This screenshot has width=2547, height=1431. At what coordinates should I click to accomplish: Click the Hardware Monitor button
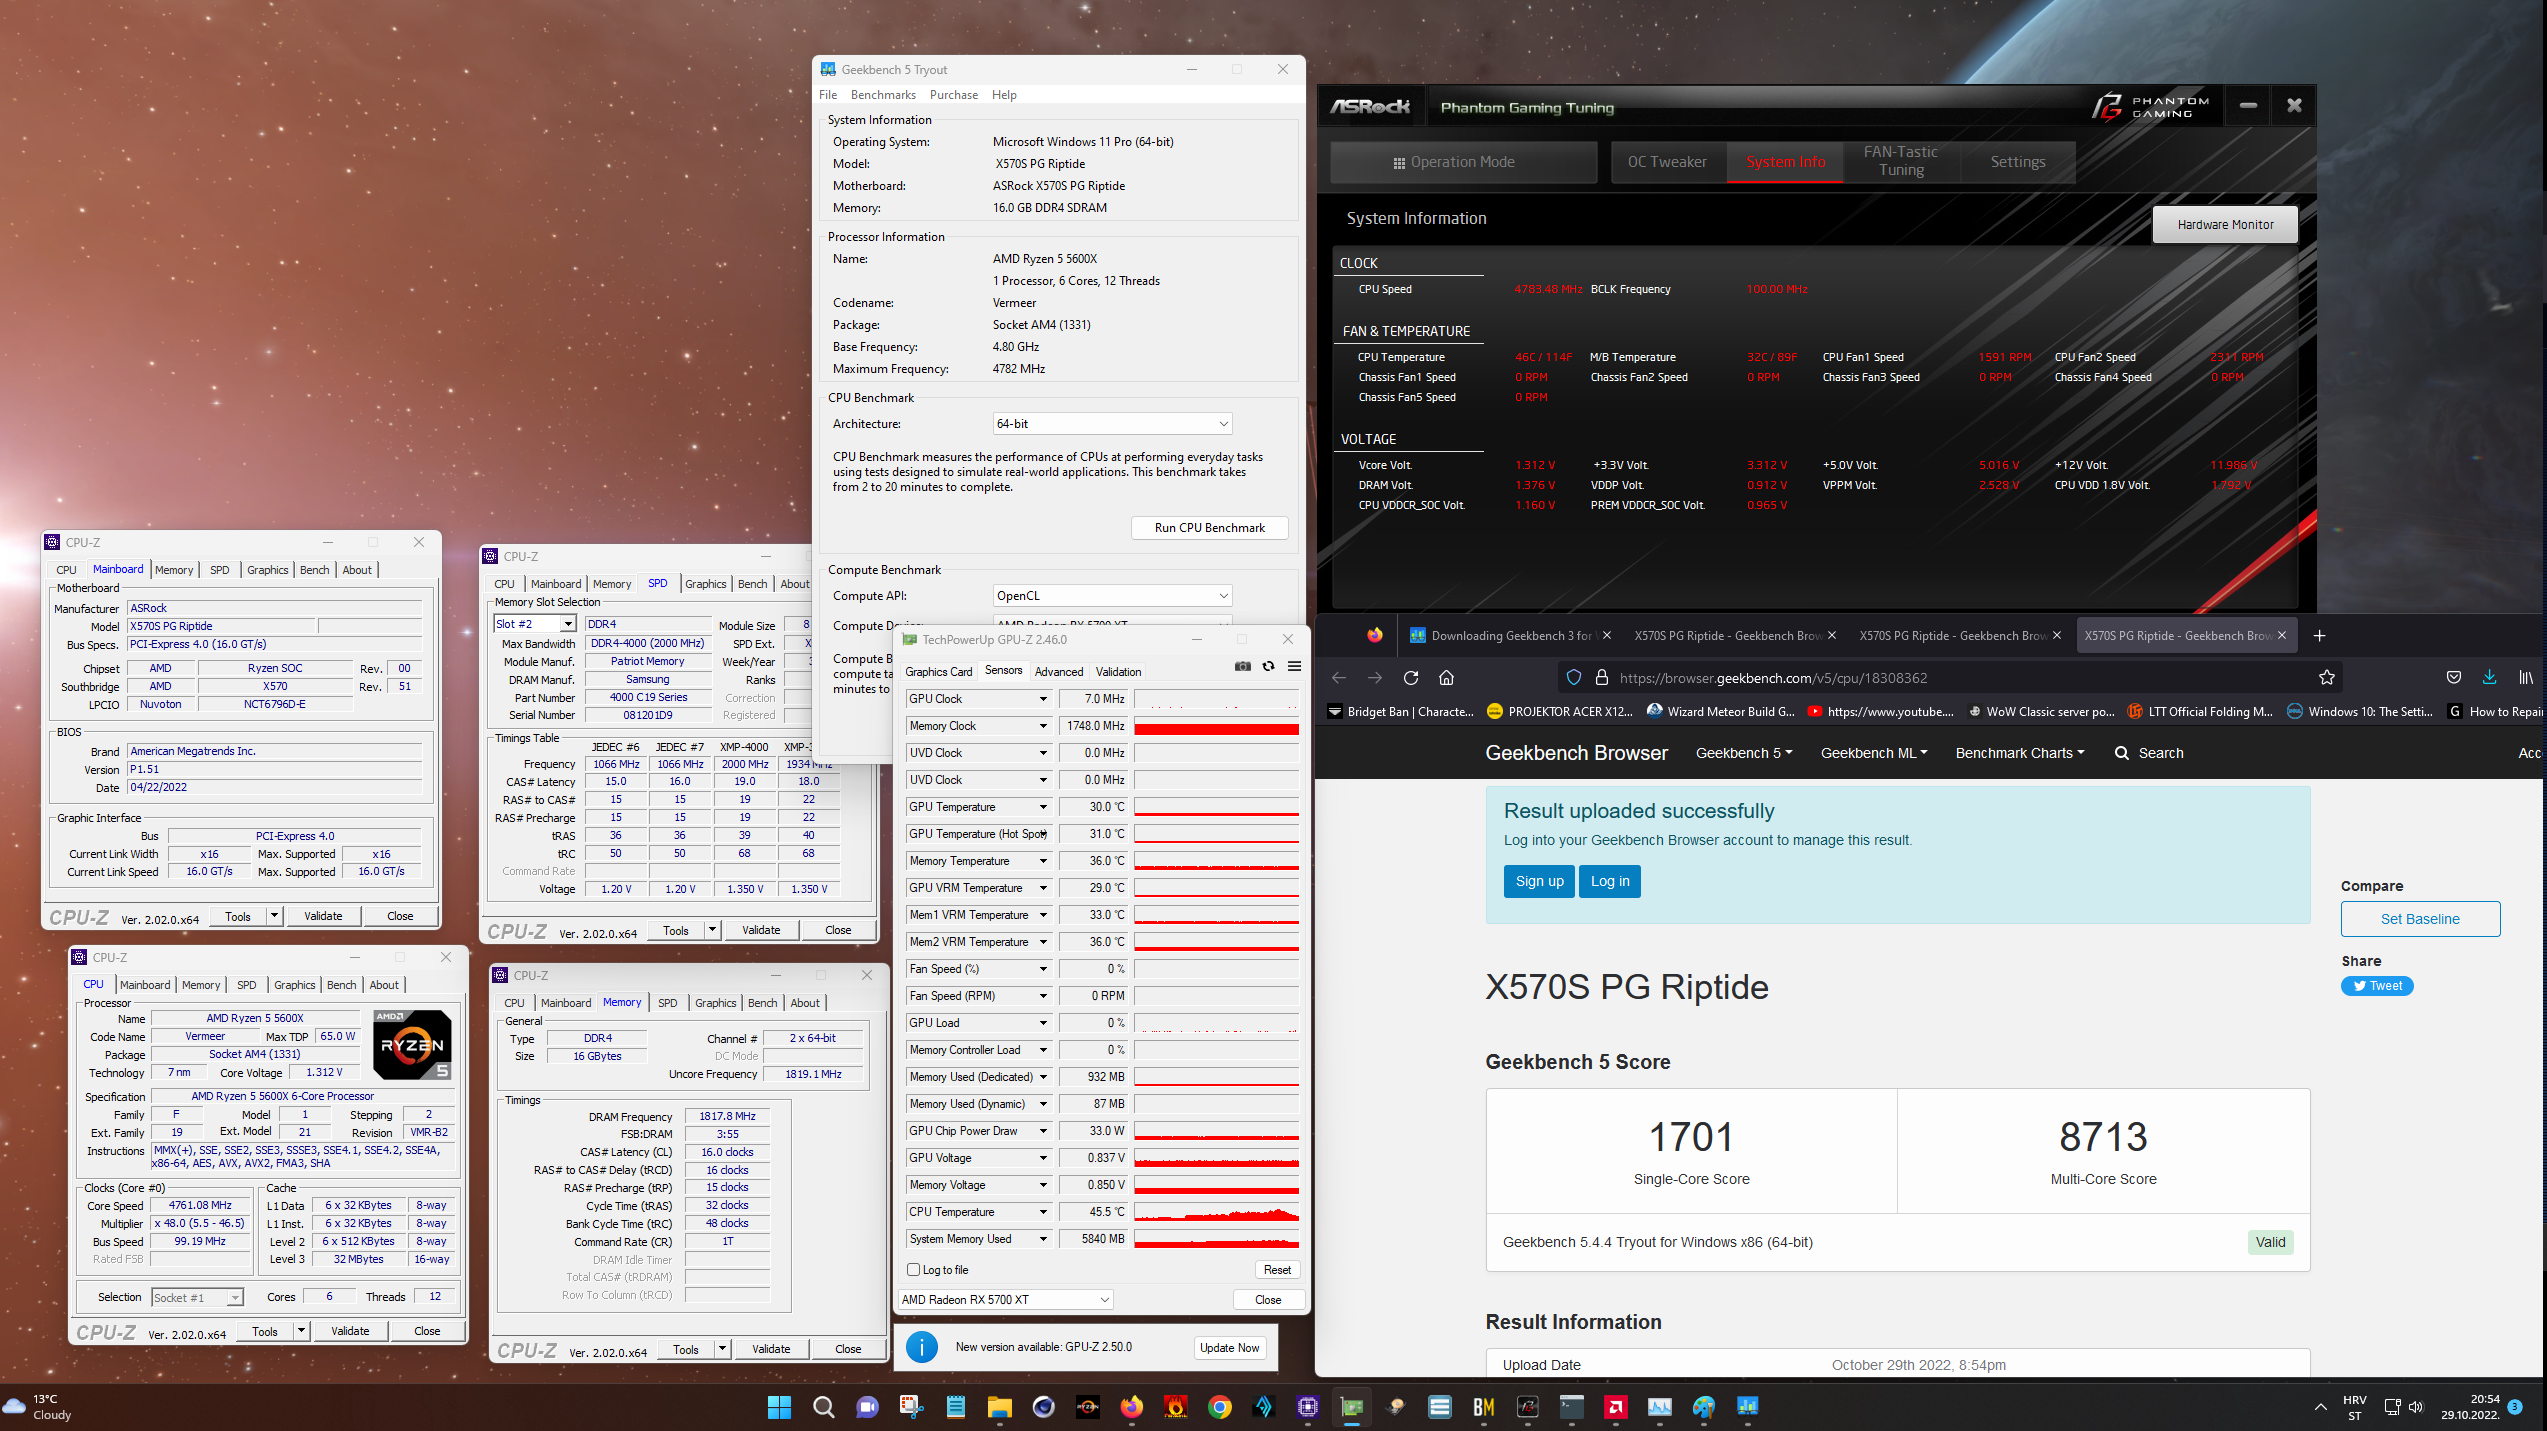pos(2225,225)
